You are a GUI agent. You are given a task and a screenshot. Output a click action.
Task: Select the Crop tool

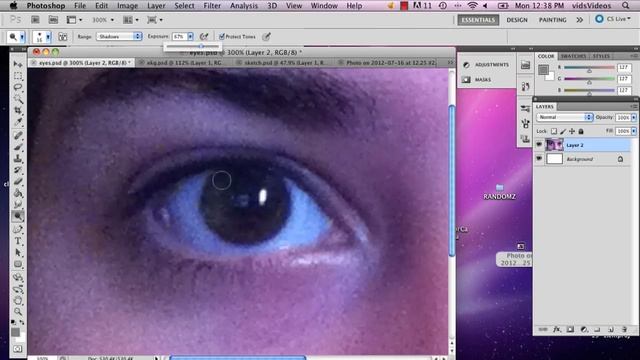pyautogui.click(x=18, y=110)
